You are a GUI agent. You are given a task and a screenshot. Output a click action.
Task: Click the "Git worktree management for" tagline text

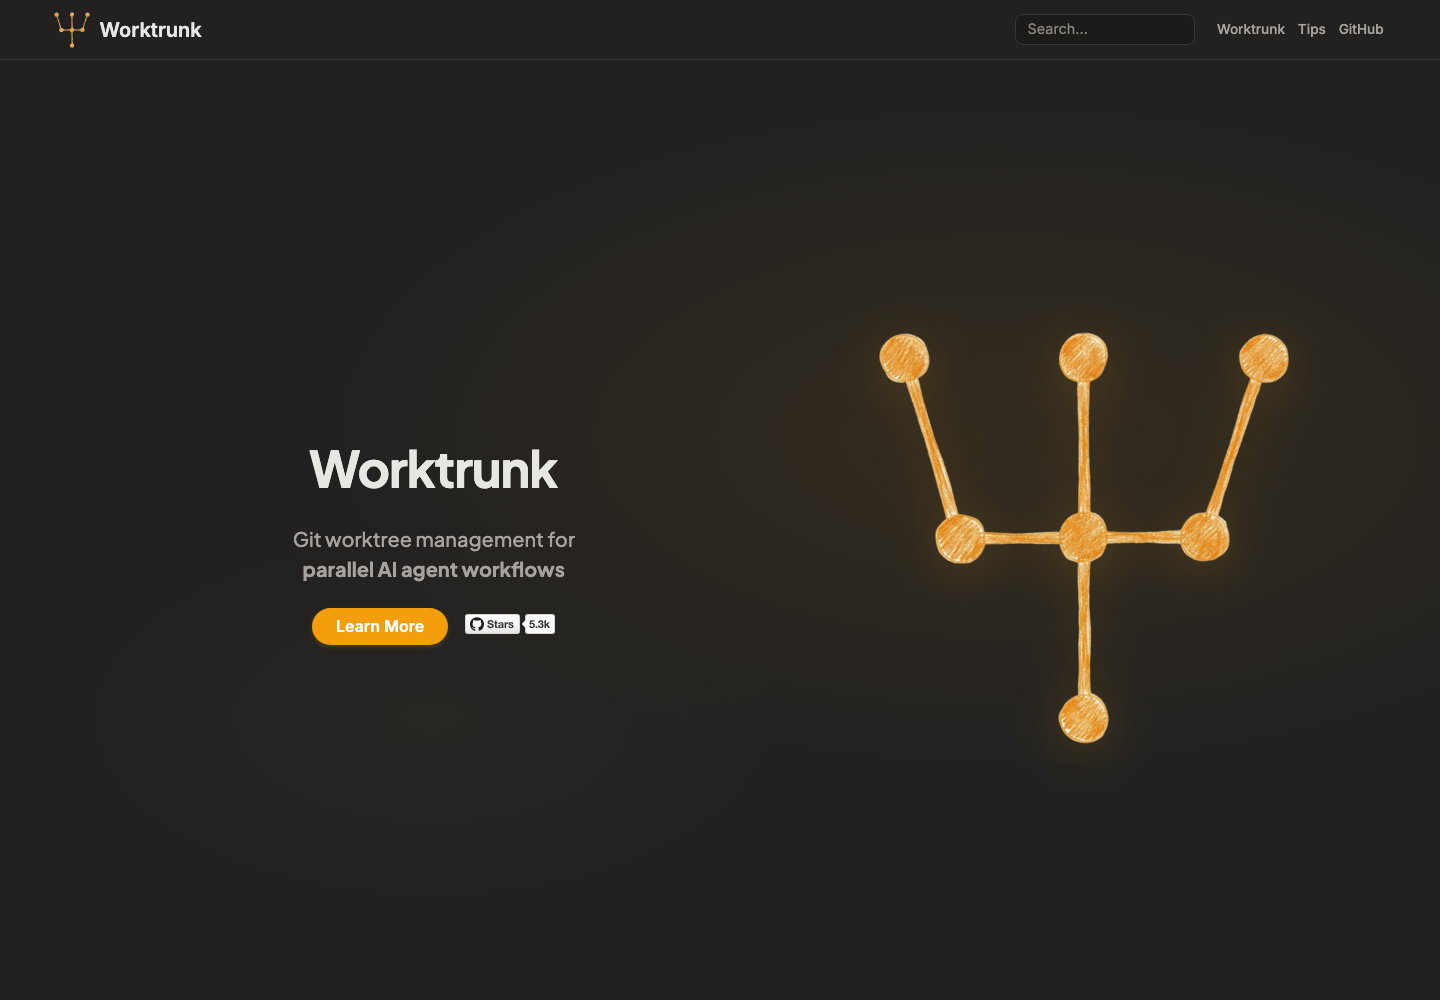pyautogui.click(x=434, y=539)
